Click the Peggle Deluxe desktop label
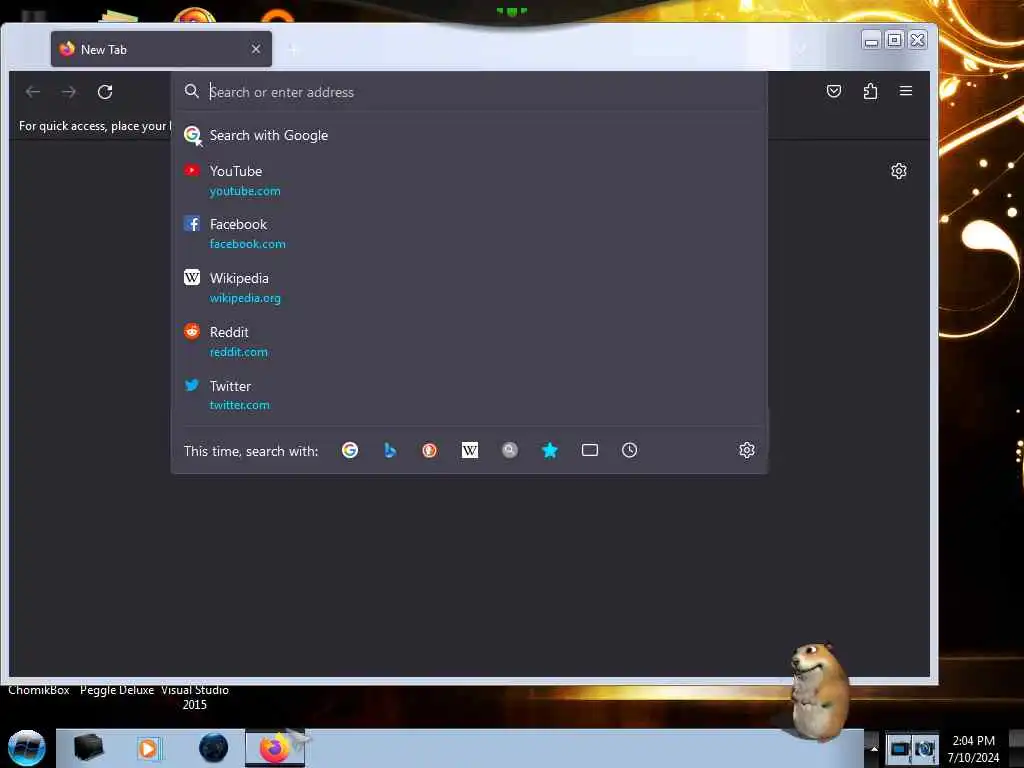The width and height of the screenshot is (1024, 768). (x=117, y=690)
